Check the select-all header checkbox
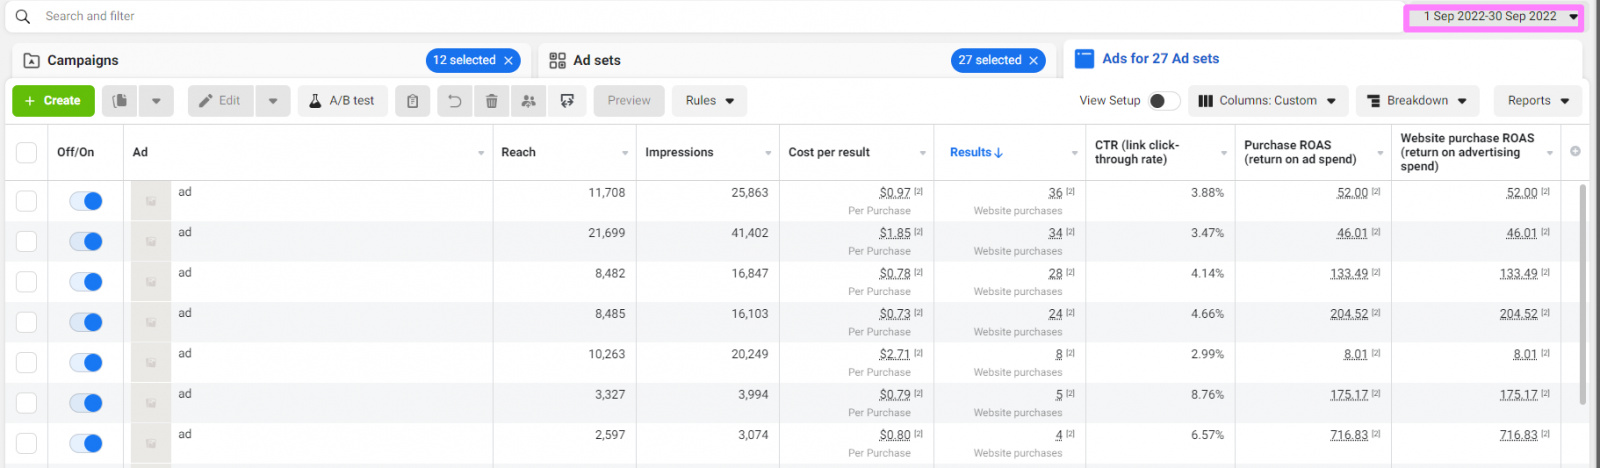Viewport: 1600px width, 468px height. point(27,152)
